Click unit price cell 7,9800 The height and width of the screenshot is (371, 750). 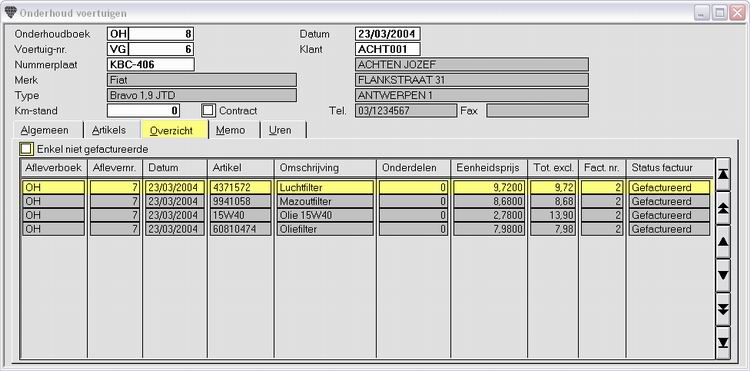[x=489, y=229]
